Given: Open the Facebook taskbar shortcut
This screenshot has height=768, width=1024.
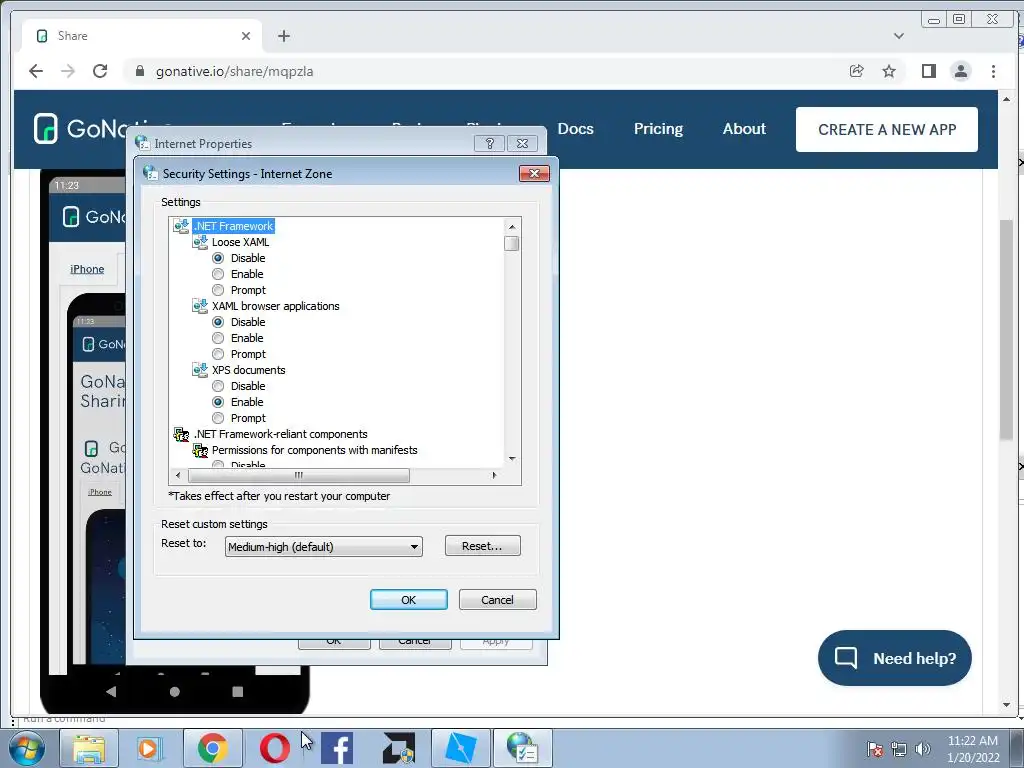Looking at the screenshot, I should (x=337, y=748).
